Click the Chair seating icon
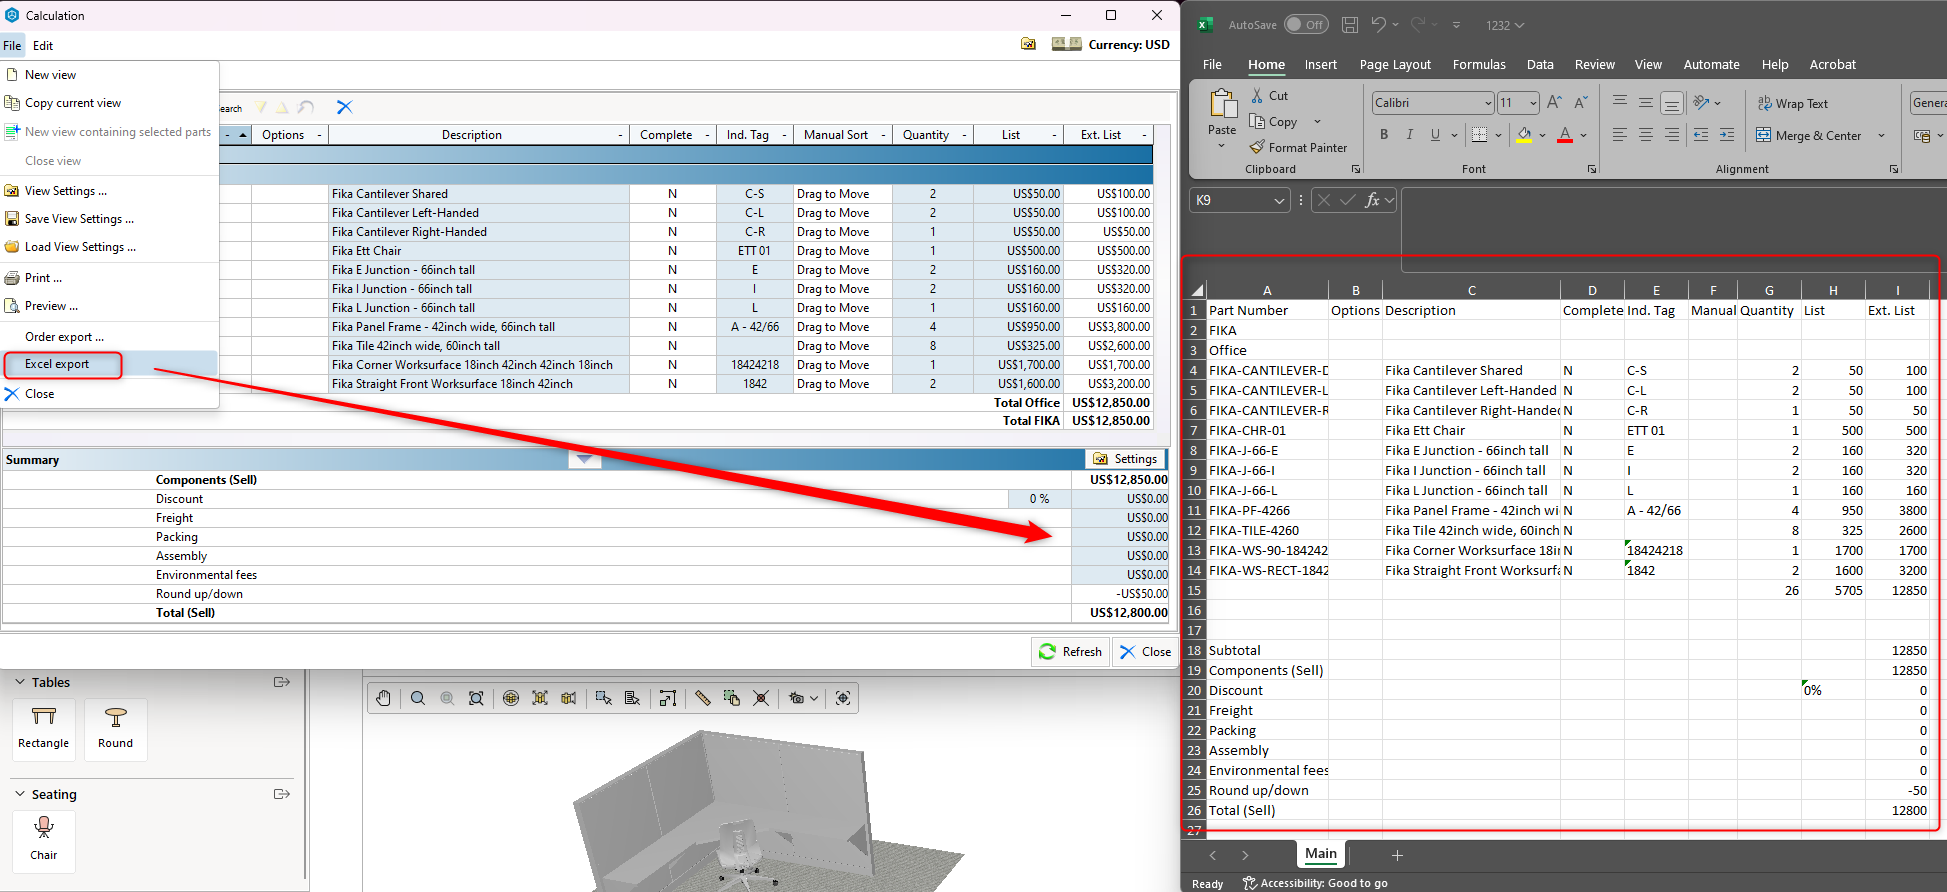1947x892 pixels. [x=44, y=840]
